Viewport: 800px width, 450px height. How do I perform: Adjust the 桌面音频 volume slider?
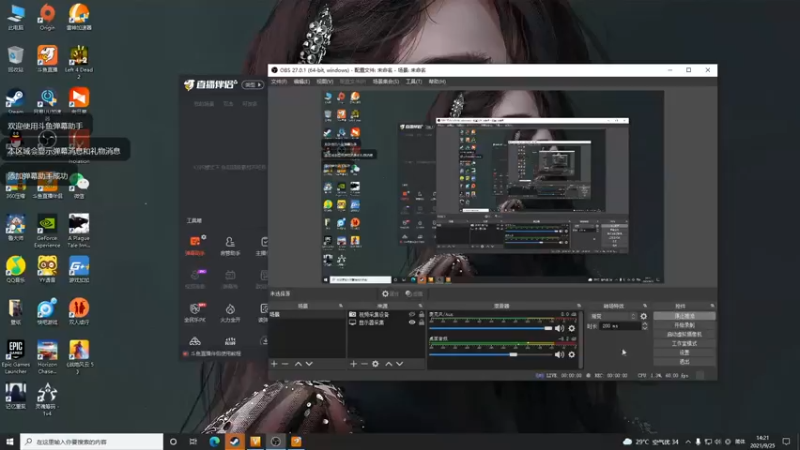pyautogui.click(x=491, y=355)
